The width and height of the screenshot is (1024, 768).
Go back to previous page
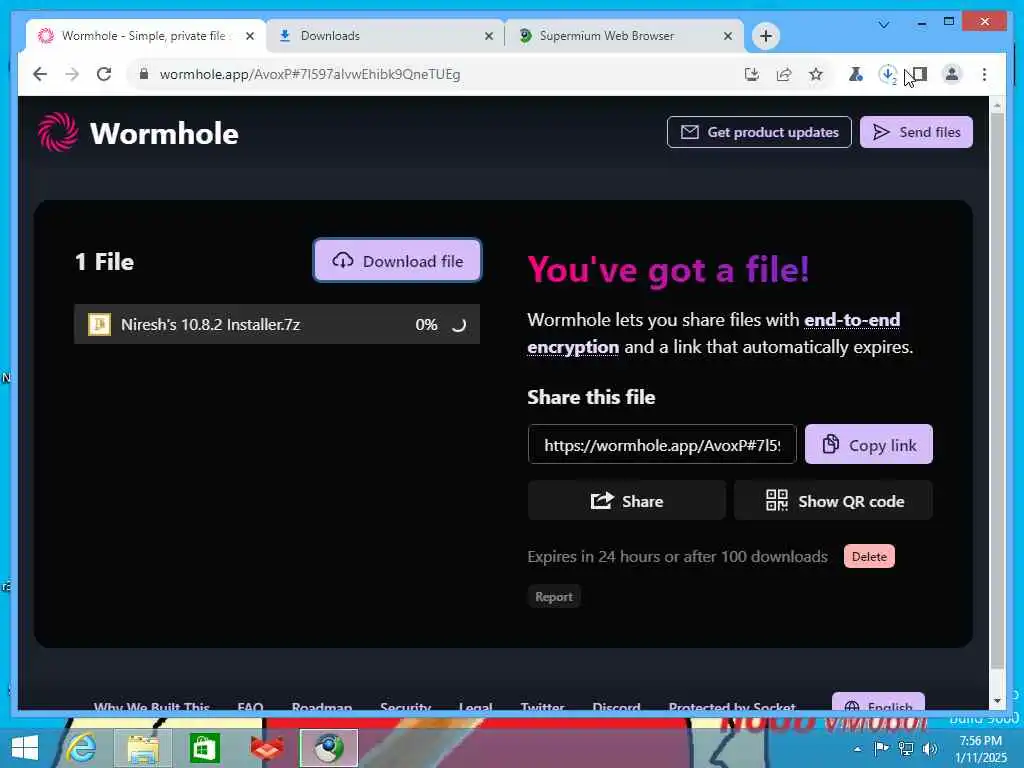click(40, 74)
